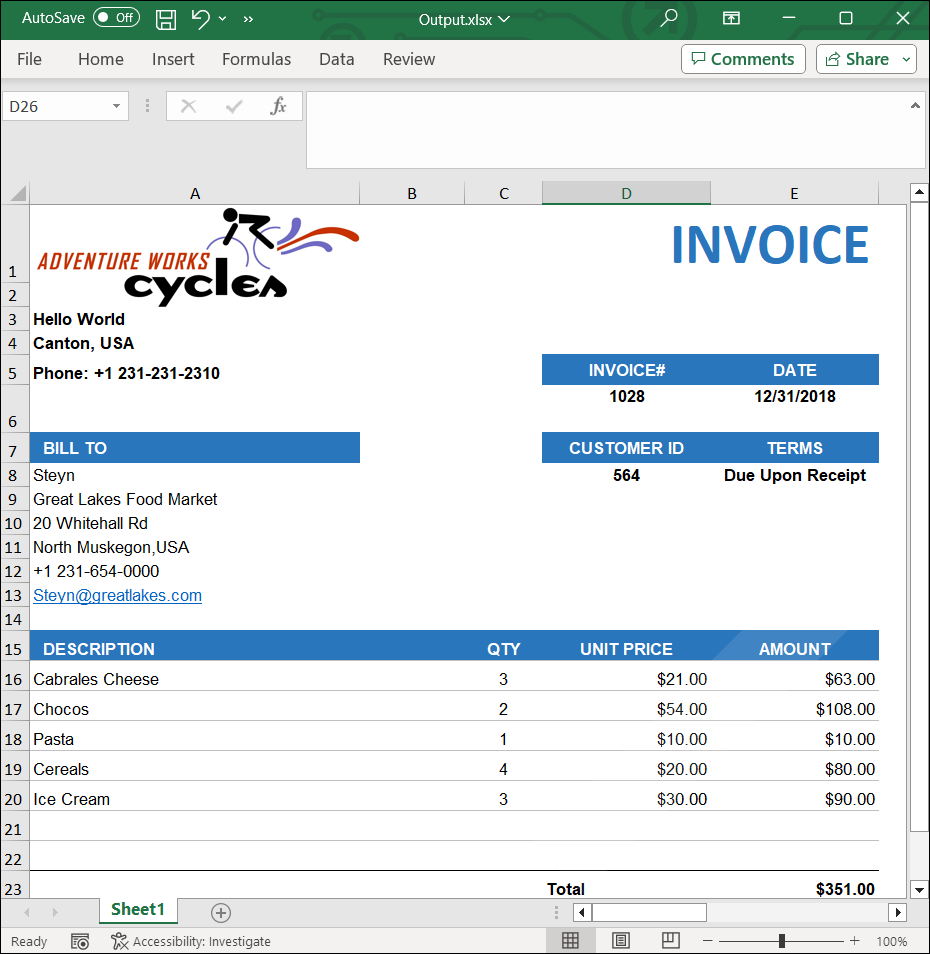This screenshot has width=930, height=954.
Task: Select the customer ID 564 cell
Action: click(x=626, y=475)
